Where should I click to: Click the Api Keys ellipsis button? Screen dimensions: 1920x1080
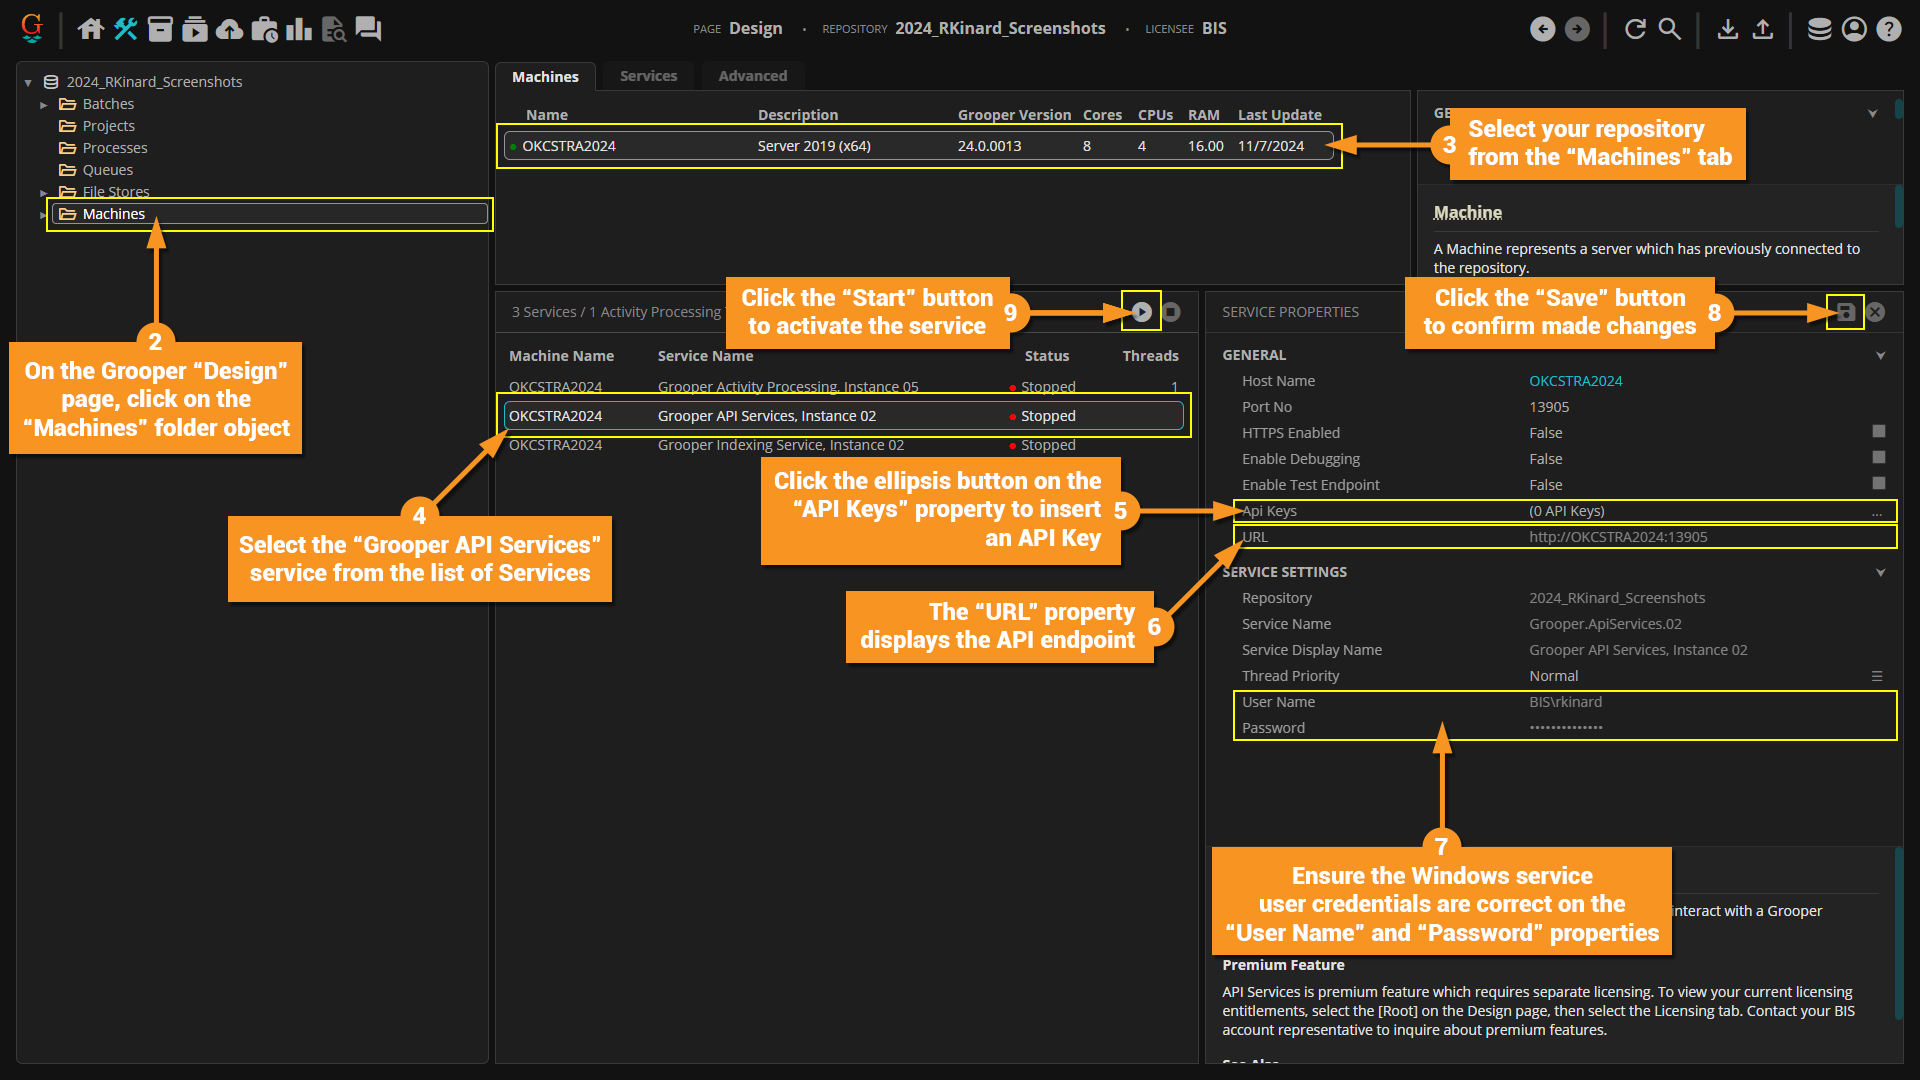(1877, 512)
